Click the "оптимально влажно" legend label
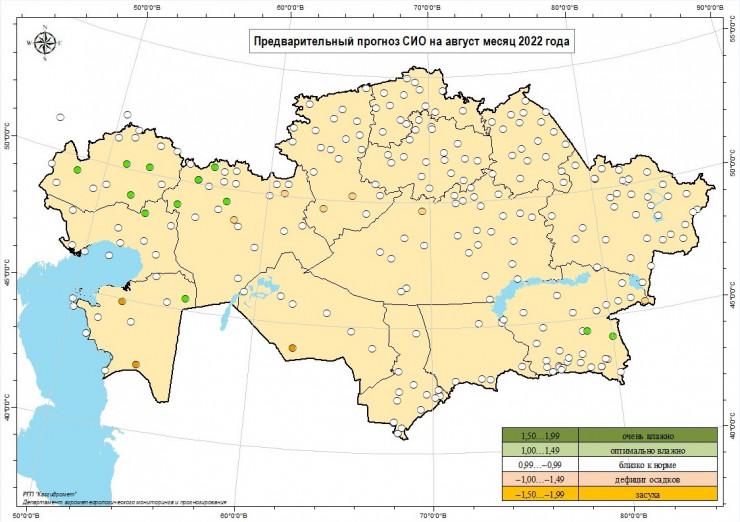This screenshot has width=740, height=522. point(648,450)
